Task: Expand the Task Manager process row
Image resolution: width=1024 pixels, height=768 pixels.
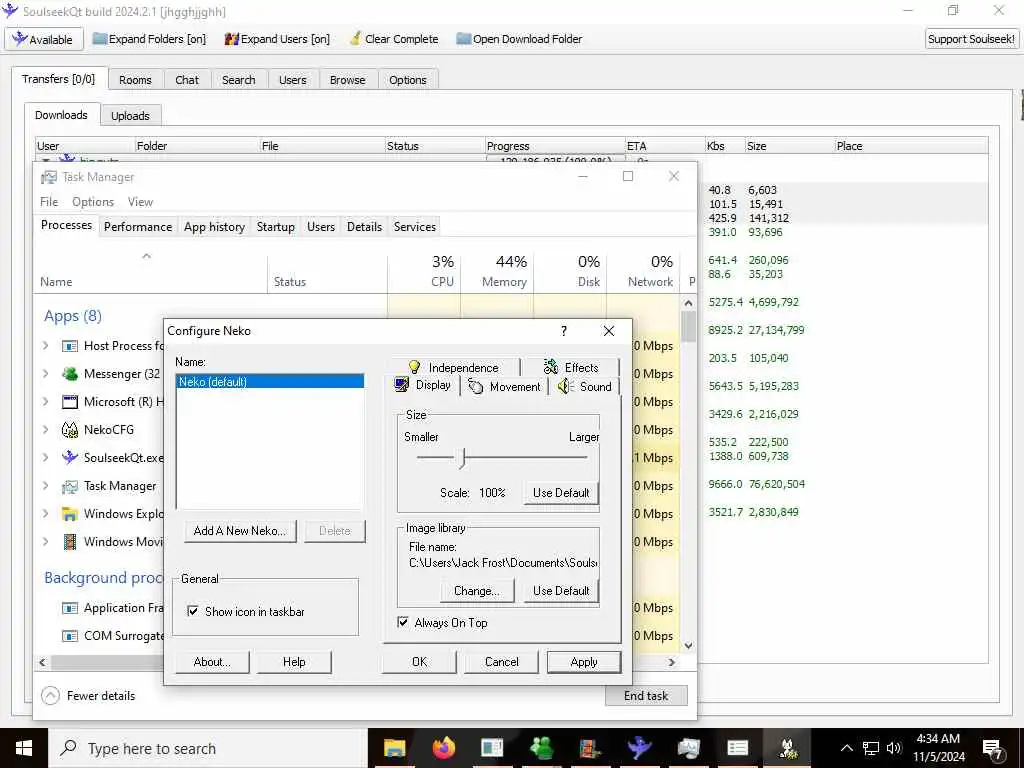Action: [46, 486]
